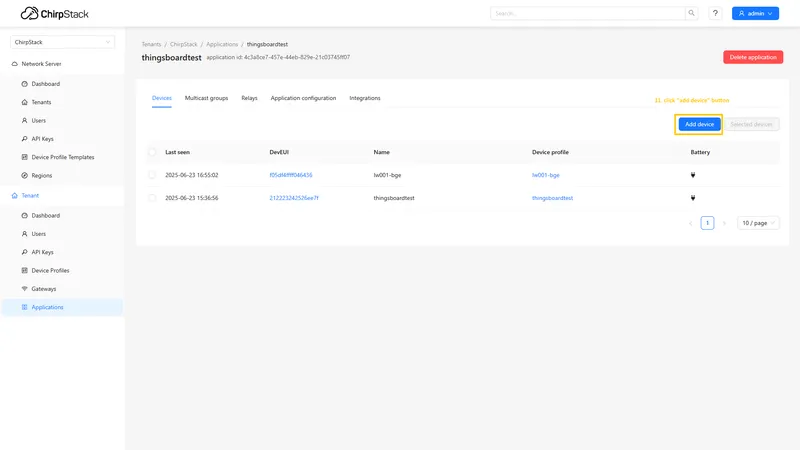Open the Integrations tab
The height and width of the screenshot is (450, 800).
coord(365,98)
